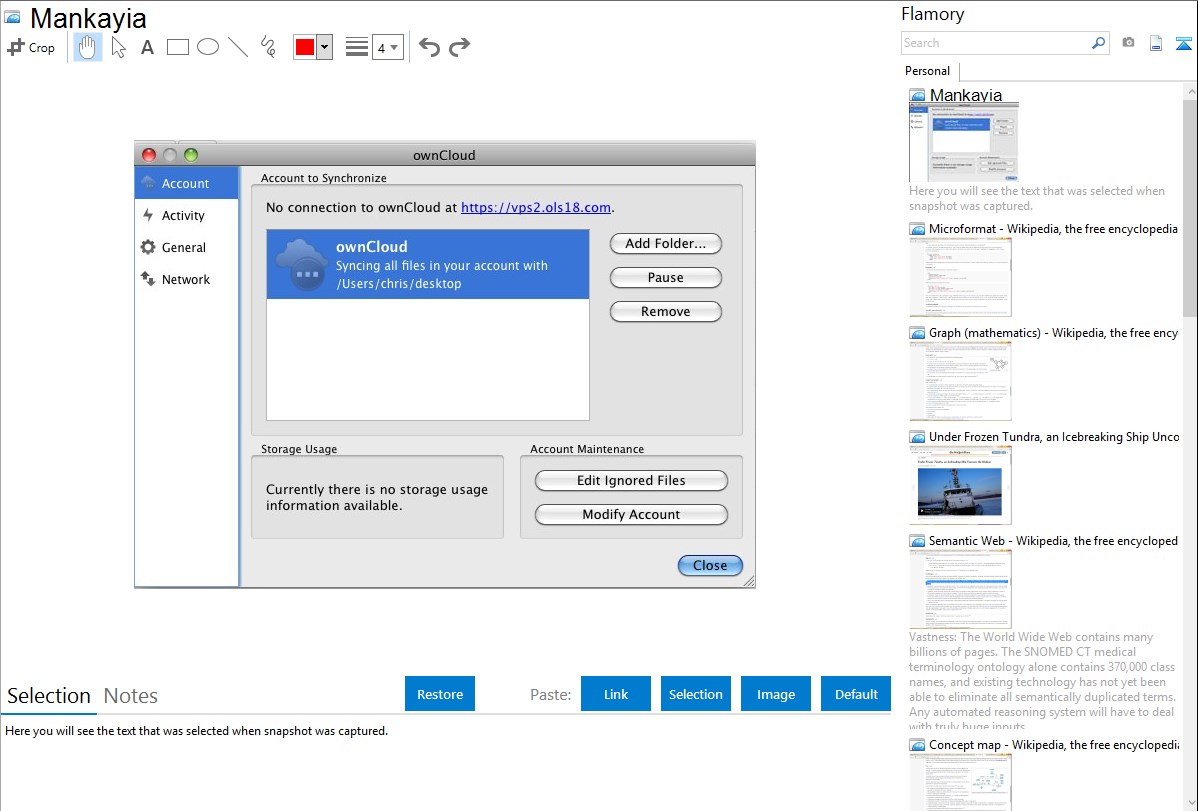Open the icebreaking ship snapshot thumbnail

(960, 485)
